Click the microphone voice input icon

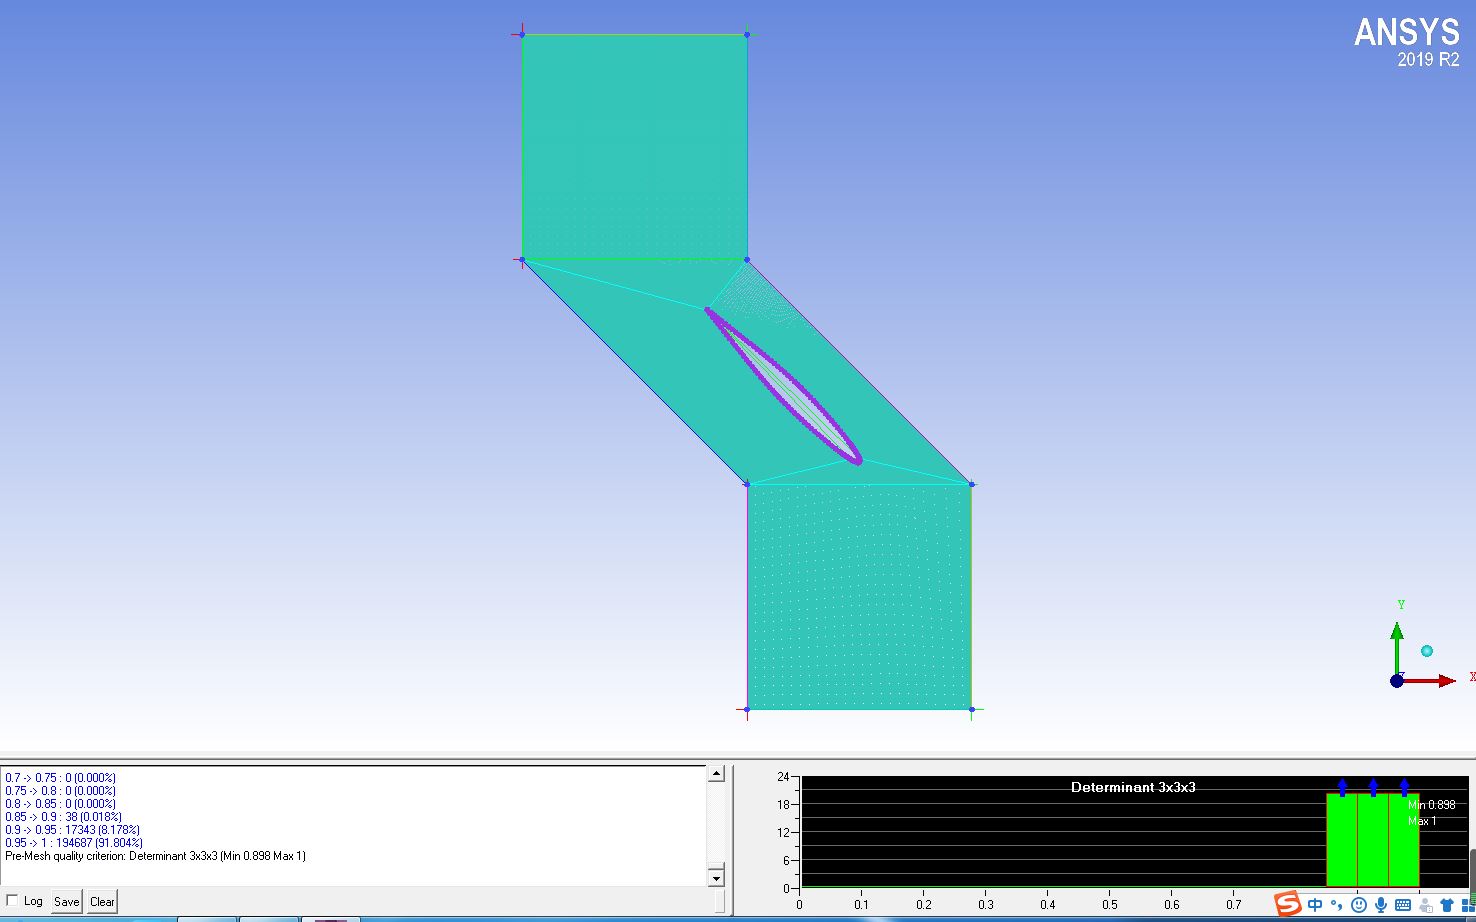coord(1381,905)
